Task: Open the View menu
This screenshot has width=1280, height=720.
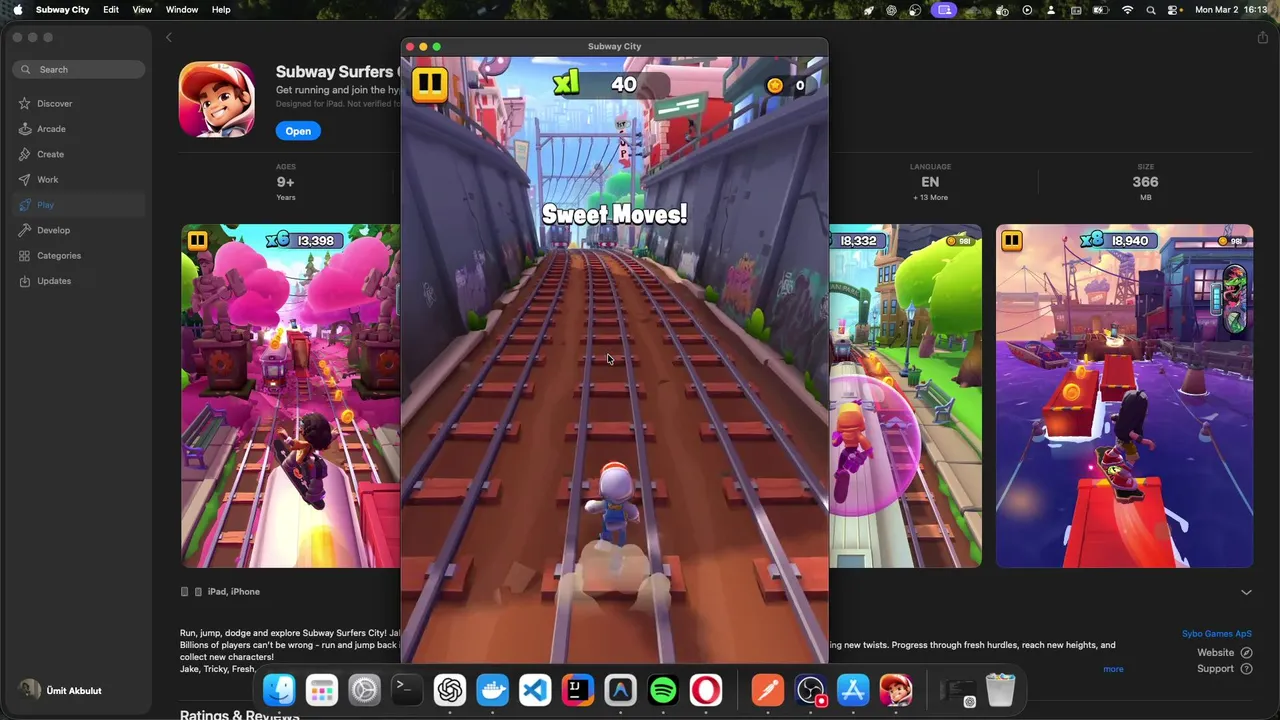Action: click(142, 10)
